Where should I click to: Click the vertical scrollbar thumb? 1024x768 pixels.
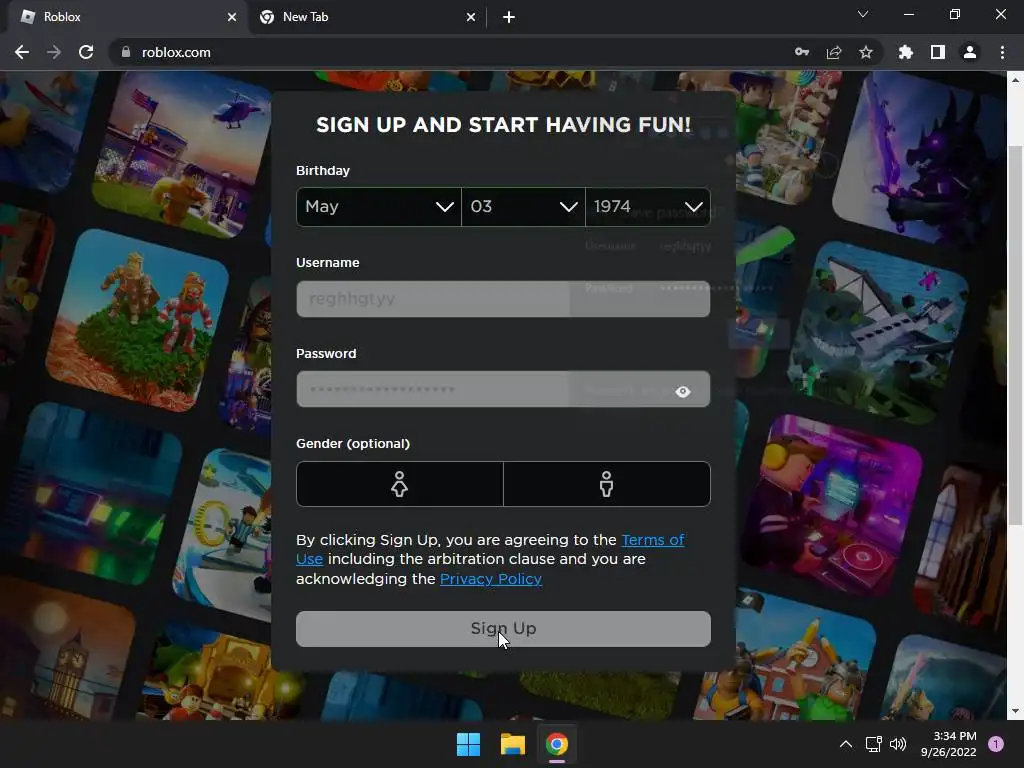1015,335
